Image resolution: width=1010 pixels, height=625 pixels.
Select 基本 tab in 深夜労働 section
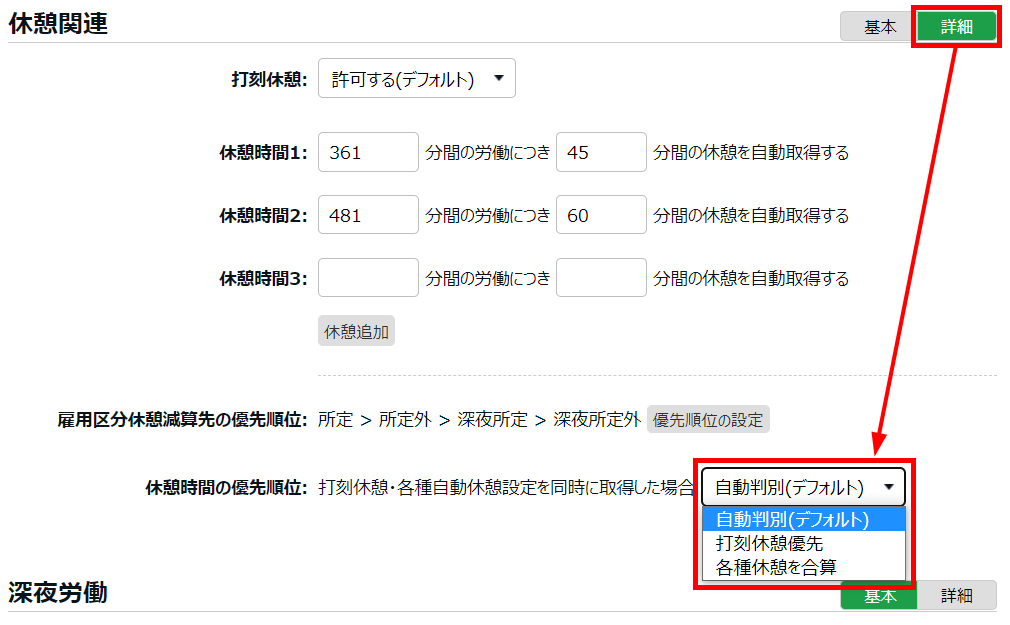(879, 596)
